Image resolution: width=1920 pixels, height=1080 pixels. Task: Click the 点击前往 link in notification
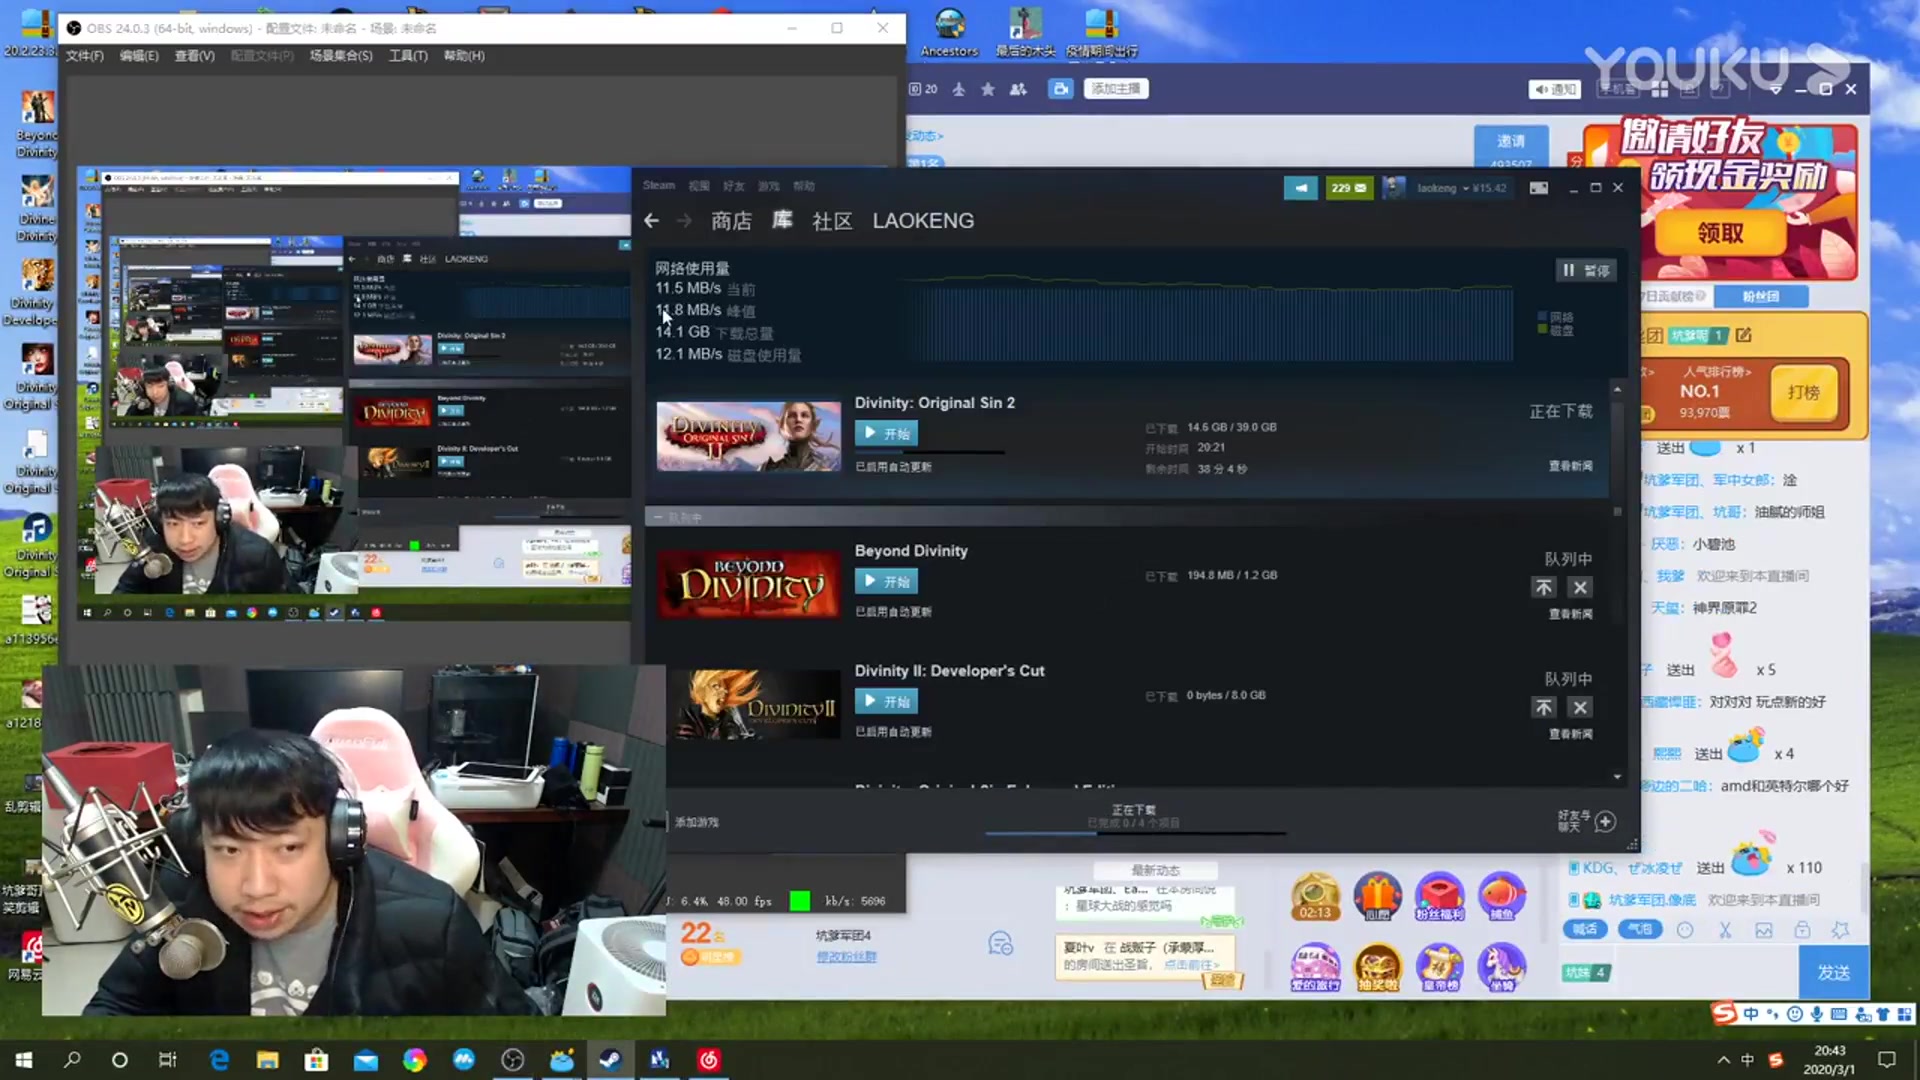(x=1191, y=965)
